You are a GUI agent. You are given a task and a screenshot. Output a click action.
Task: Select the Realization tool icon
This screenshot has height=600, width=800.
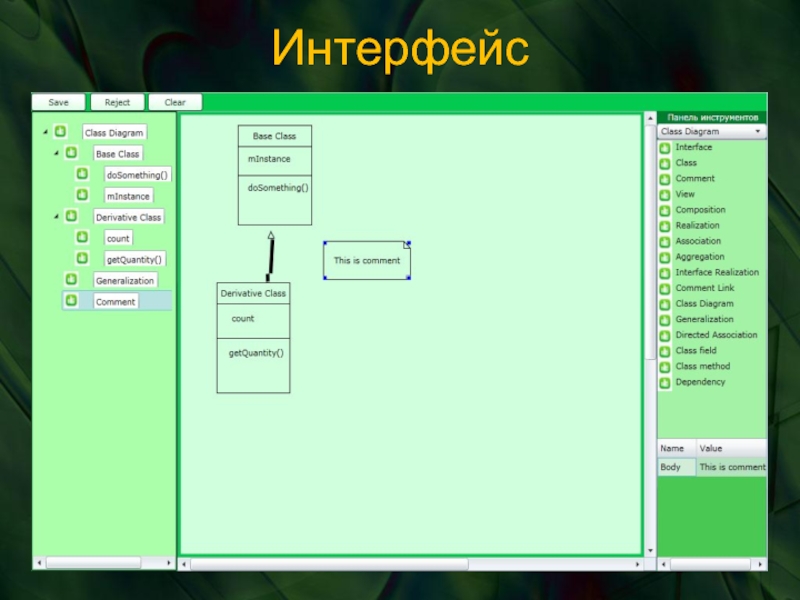click(665, 226)
